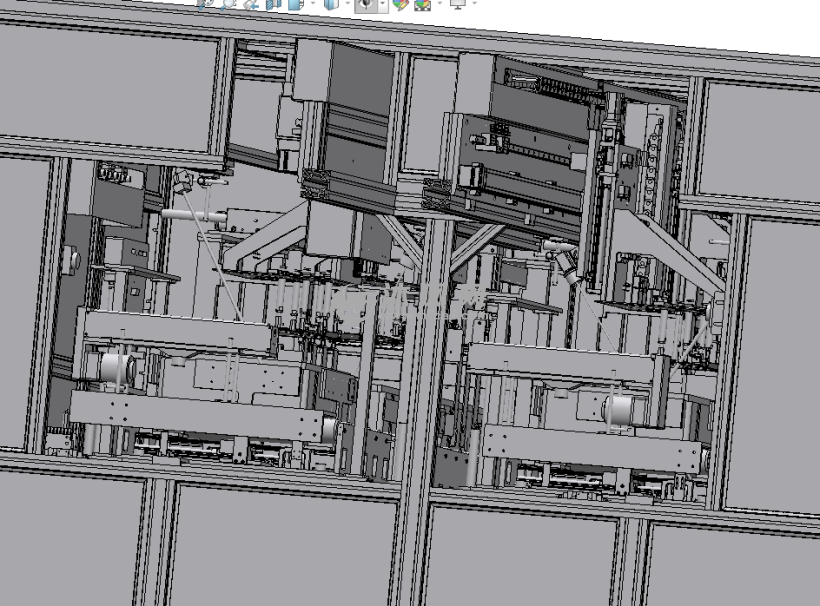
Task: Select the cylindrical motor on the lower left
Action: pos(117,368)
